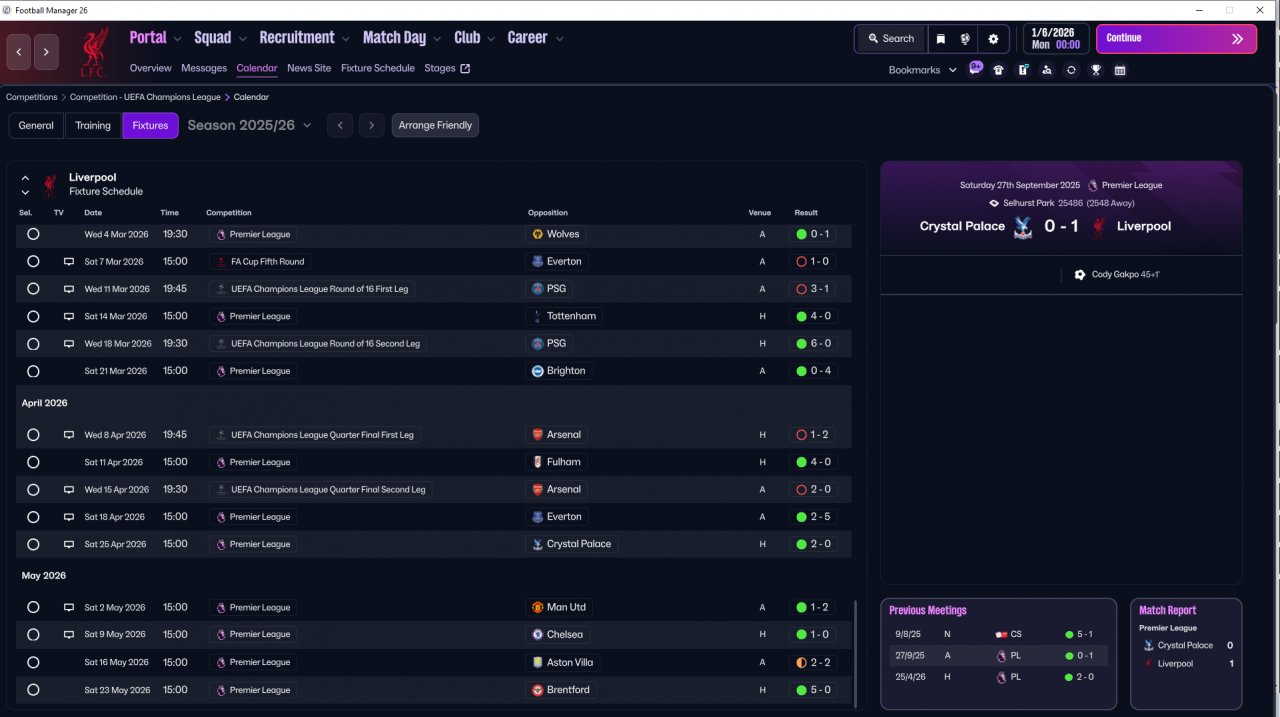Open the Fixture Schedule tab
The height and width of the screenshot is (717, 1280).
[378, 68]
